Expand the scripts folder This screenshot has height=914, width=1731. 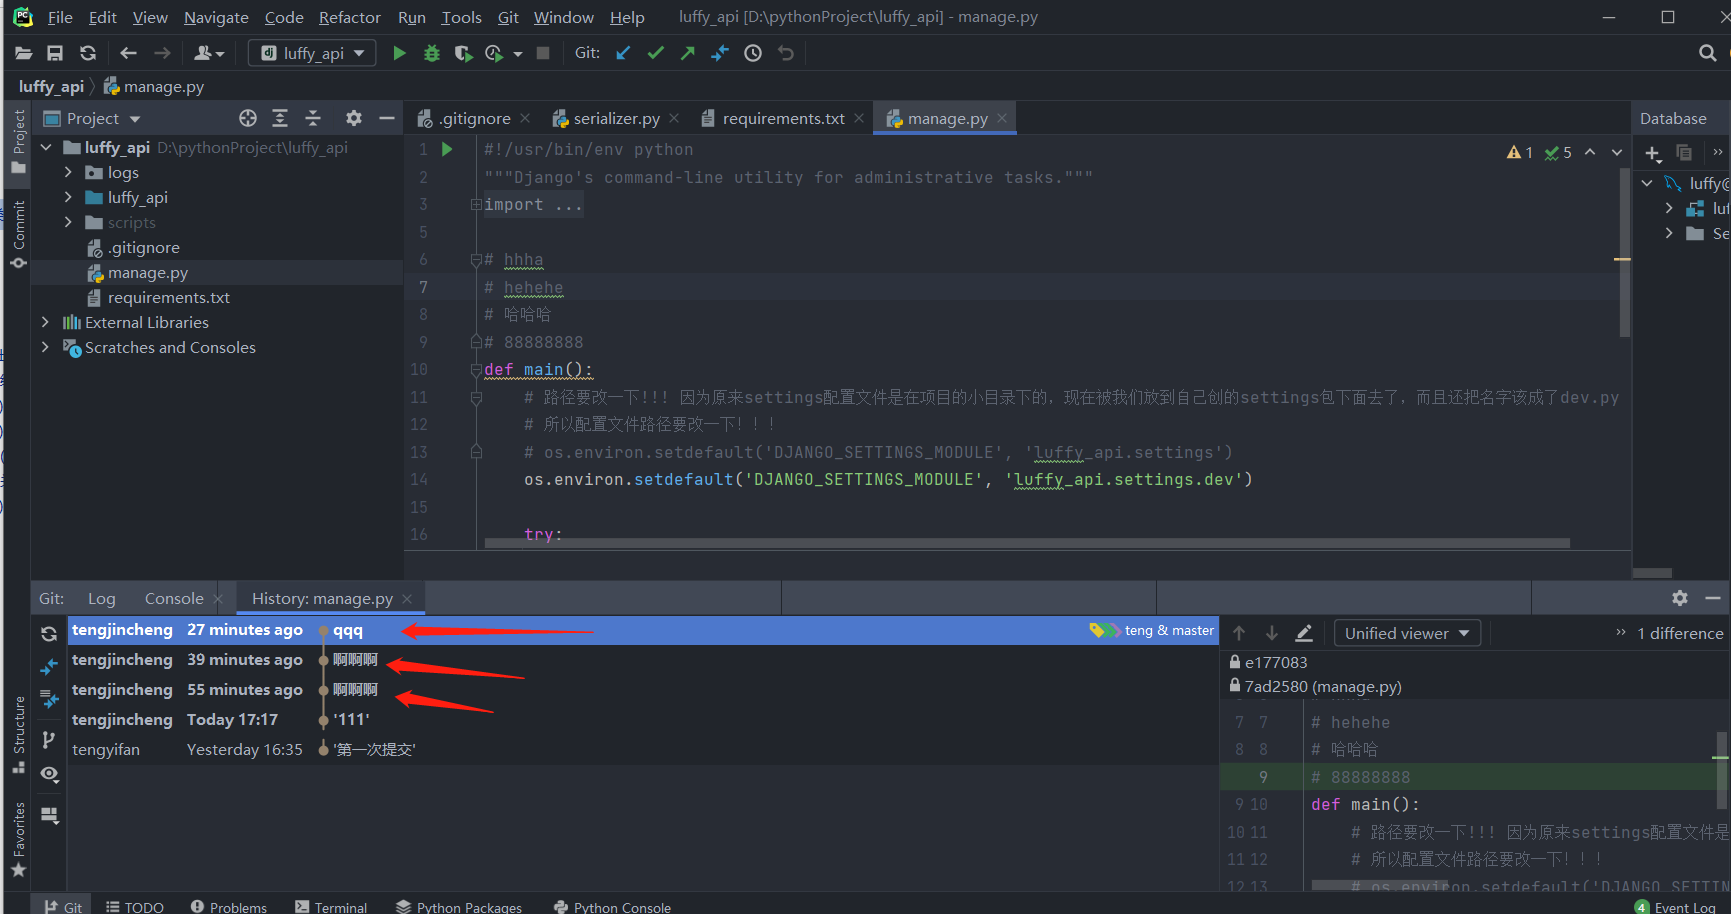click(68, 222)
